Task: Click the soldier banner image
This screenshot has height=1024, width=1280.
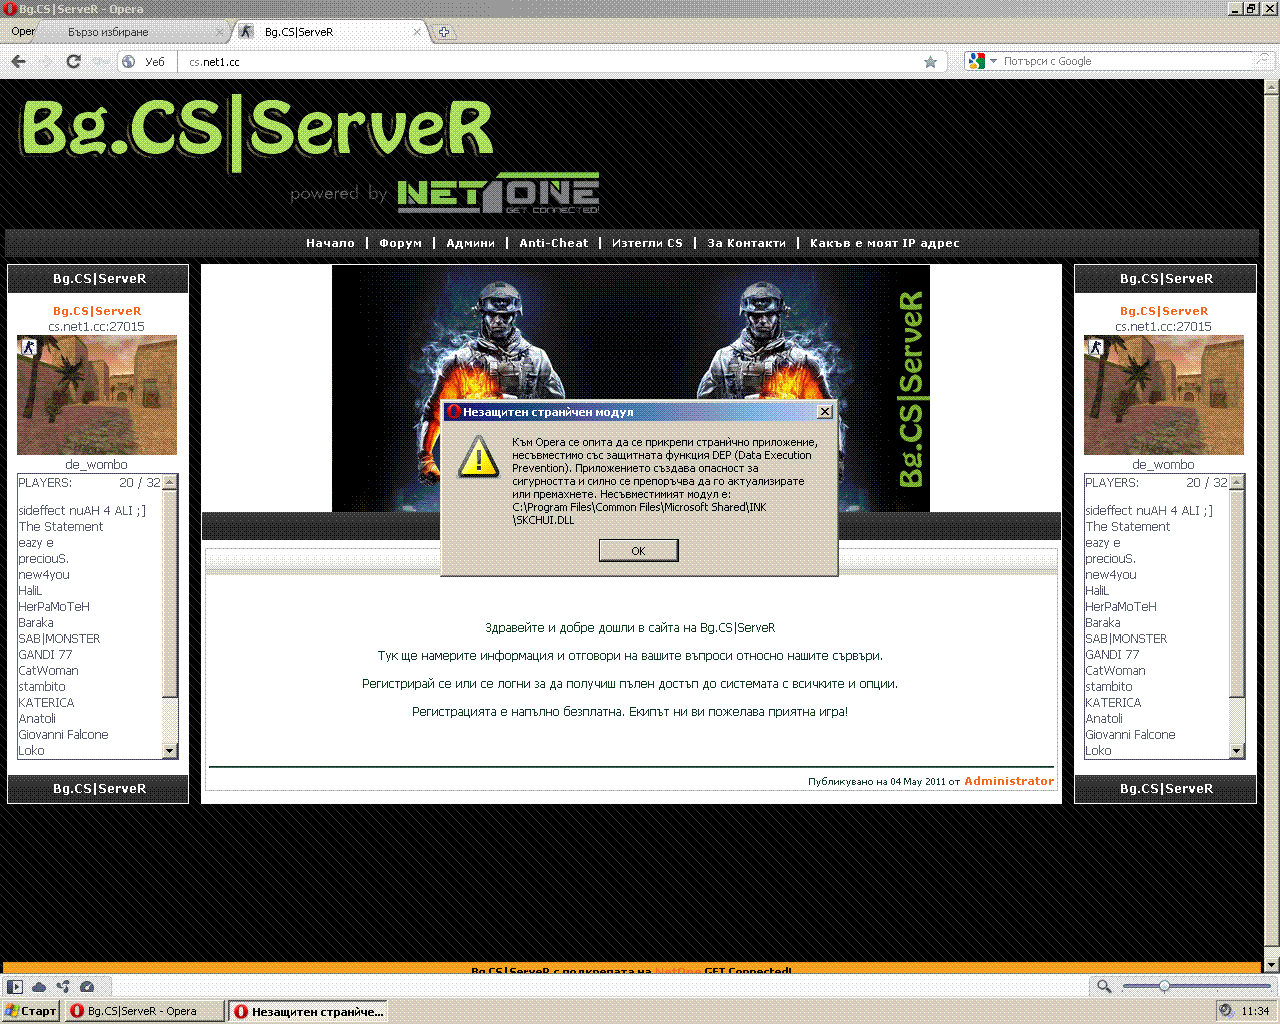Action: click(x=631, y=388)
